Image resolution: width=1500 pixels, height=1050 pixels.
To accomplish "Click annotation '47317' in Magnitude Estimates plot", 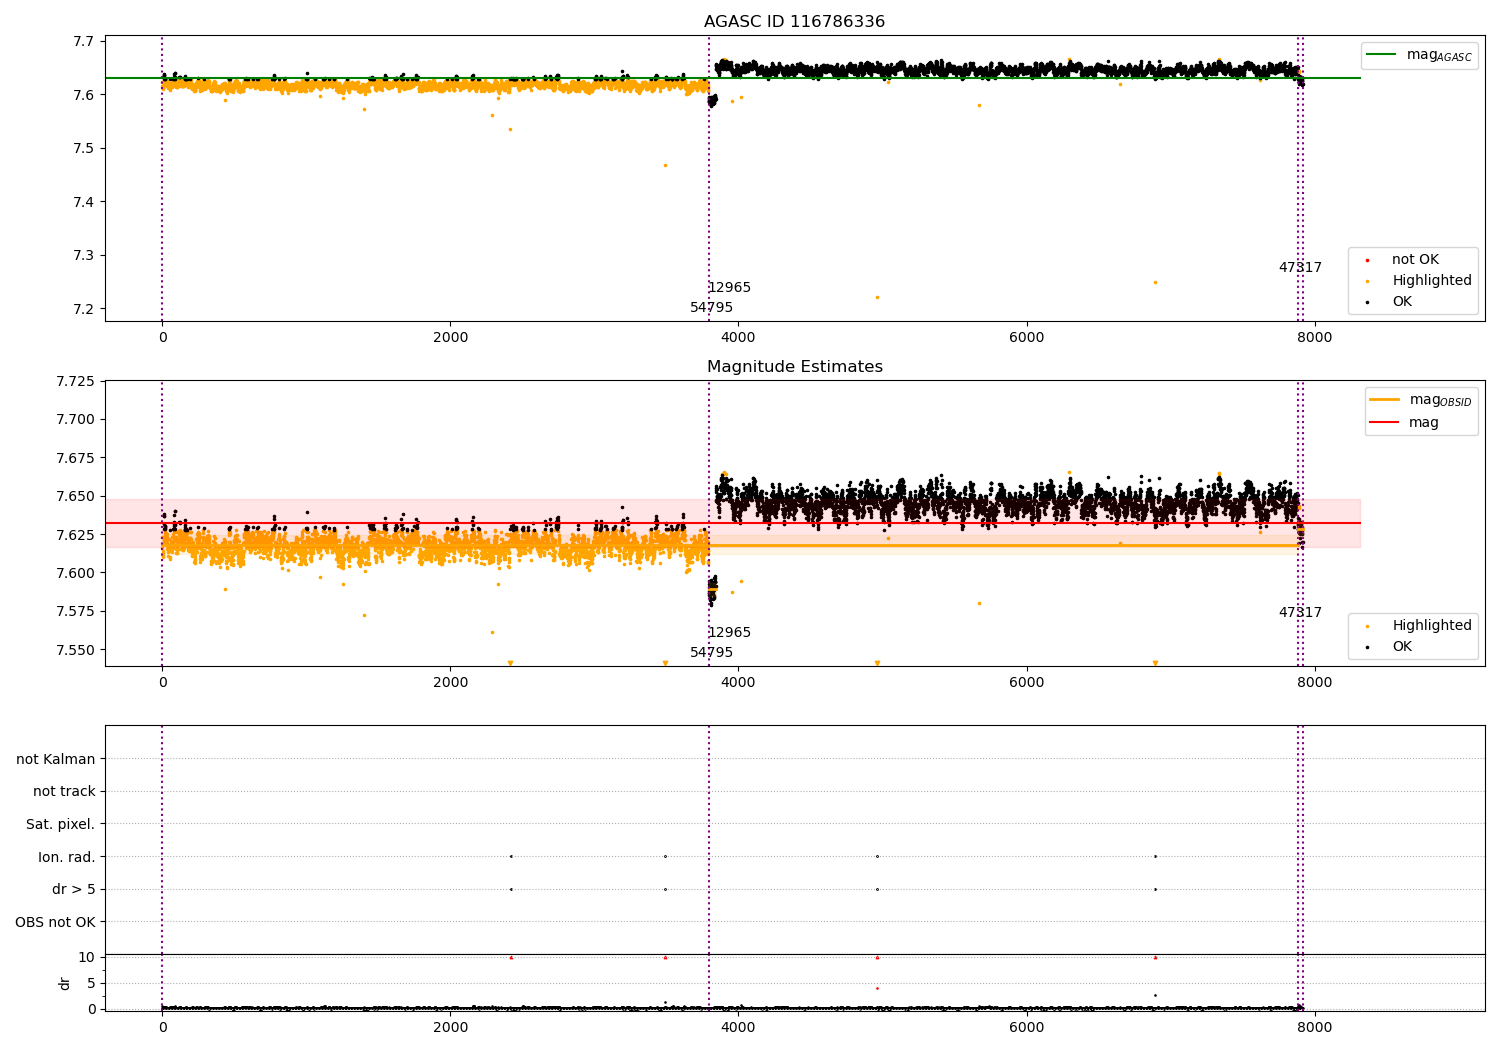I will pos(1300,613).
